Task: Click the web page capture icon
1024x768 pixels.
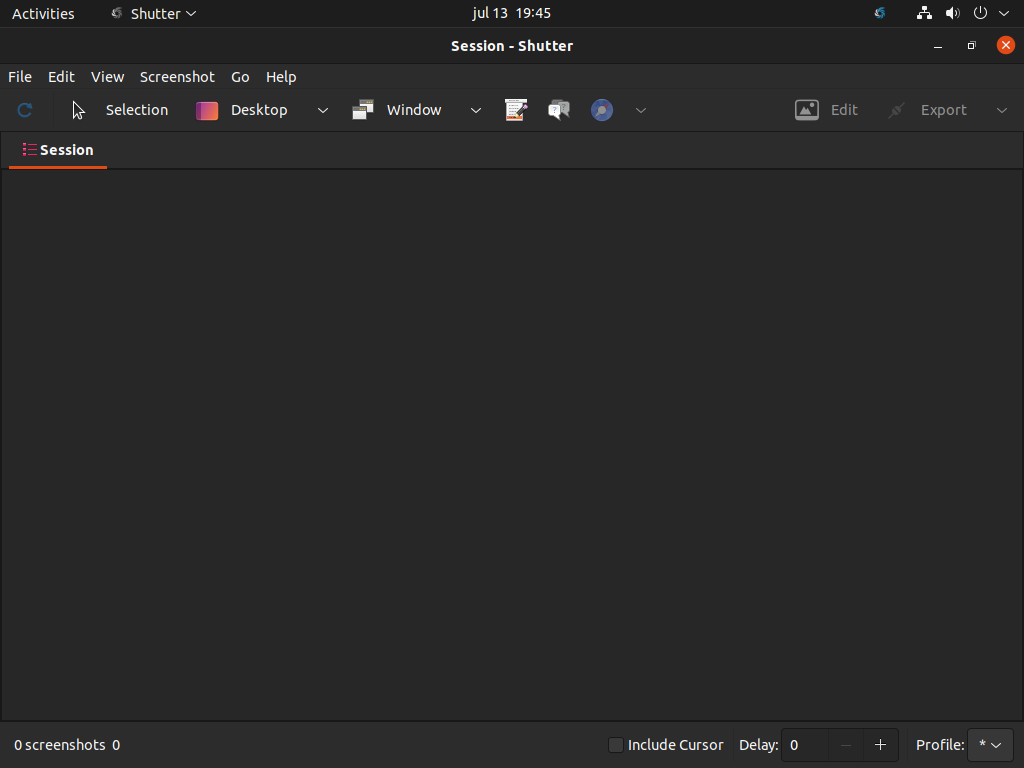Action: click(602, 110)
